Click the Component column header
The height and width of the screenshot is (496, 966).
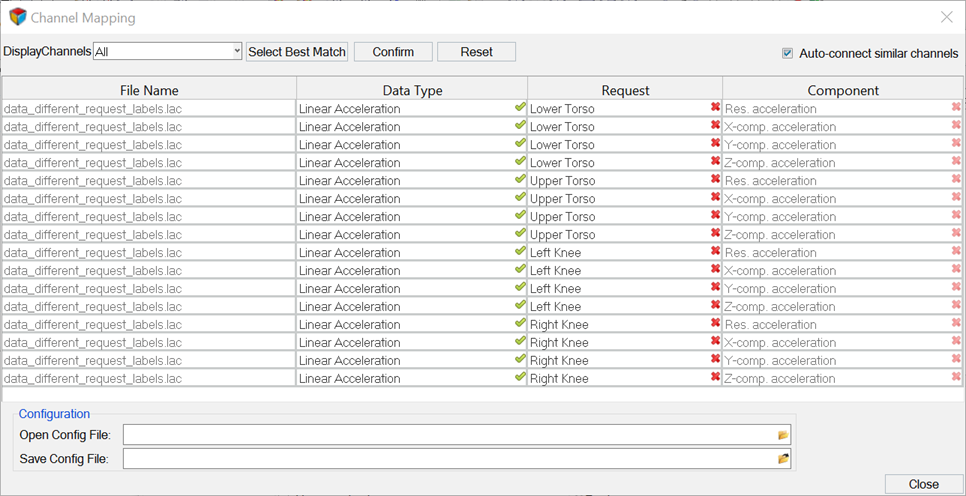coord(843,90)
